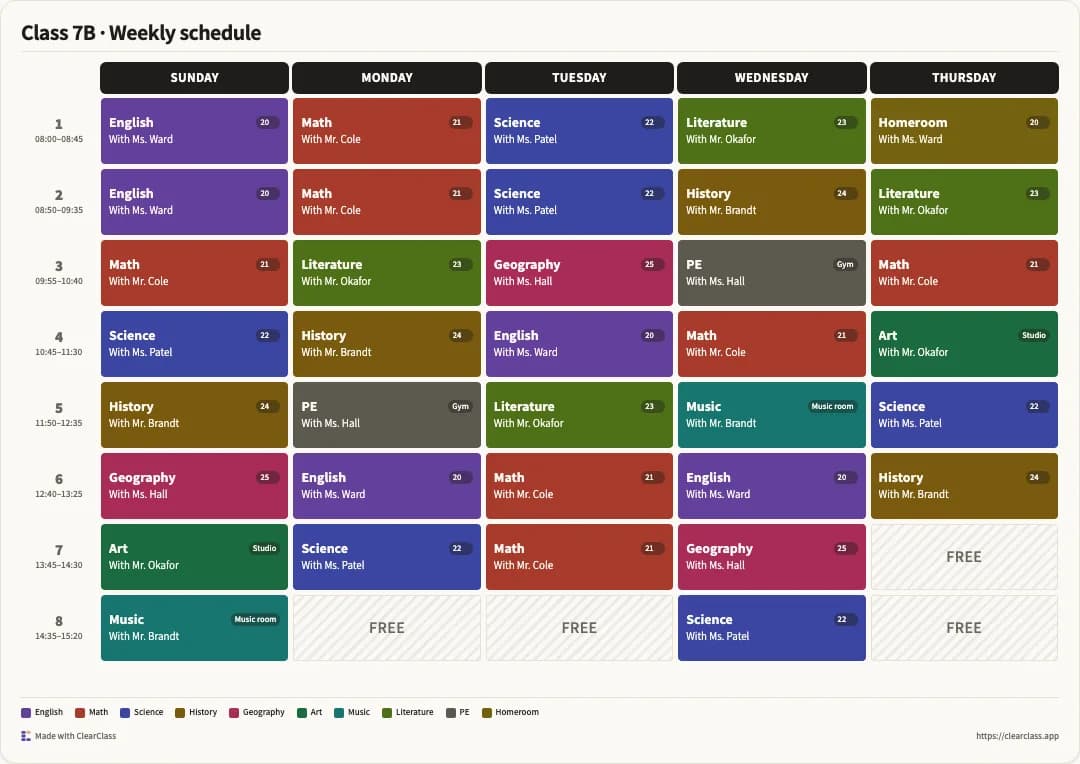
Task: Click With Mr. Okafor on Tuesday Literature
Action: [528, 423]
